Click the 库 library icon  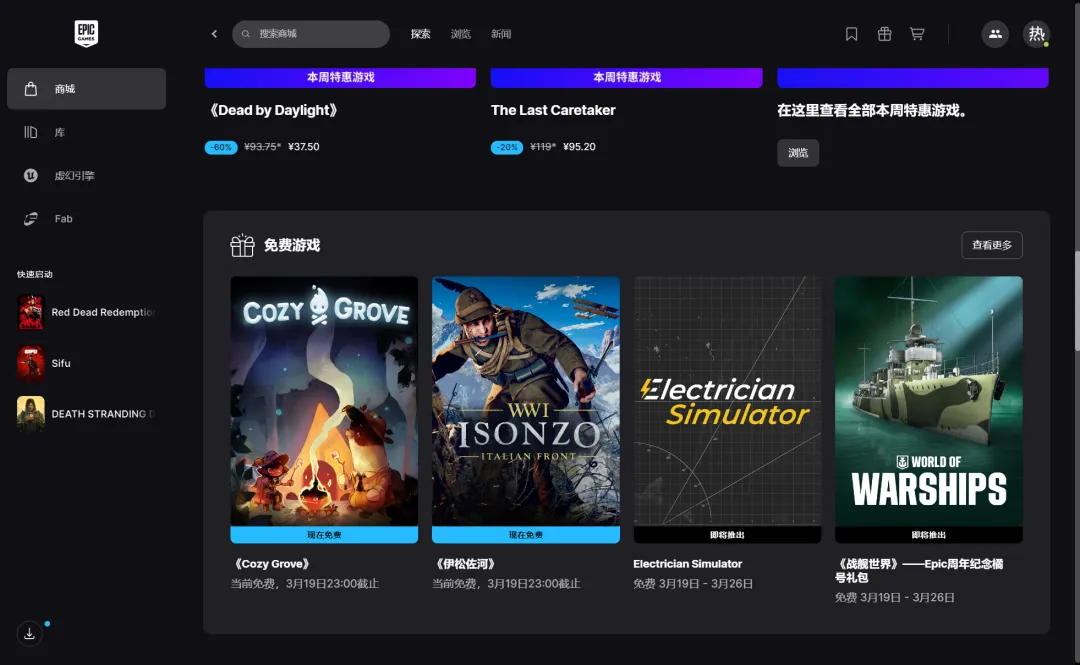(x=31, y=132)
